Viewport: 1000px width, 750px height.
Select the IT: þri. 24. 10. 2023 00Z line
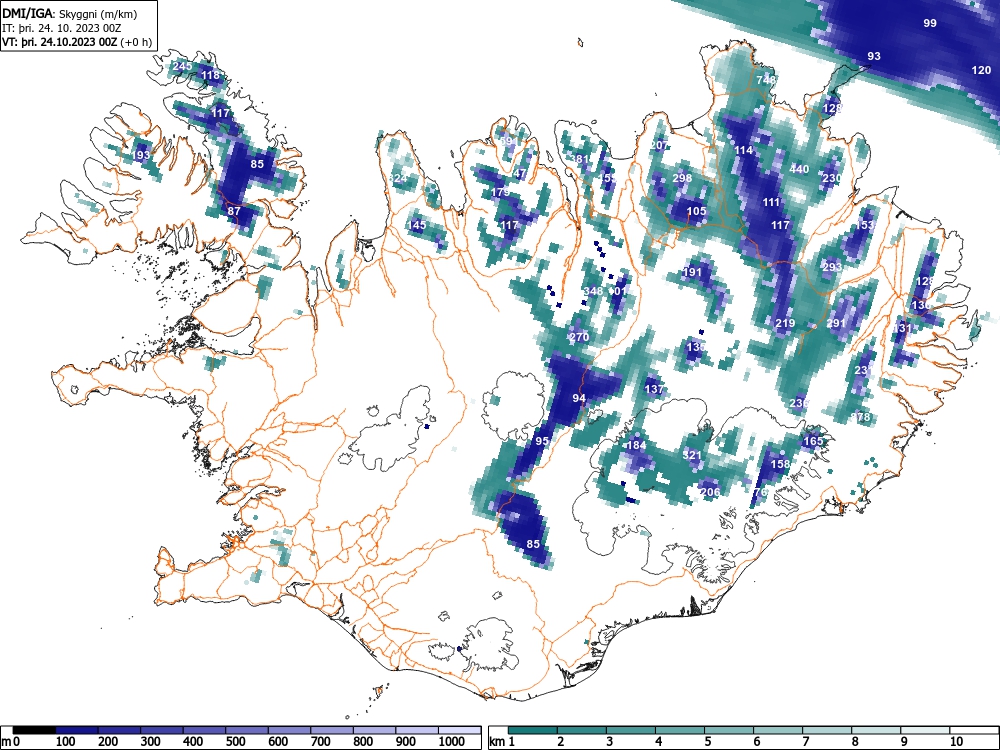62,28
